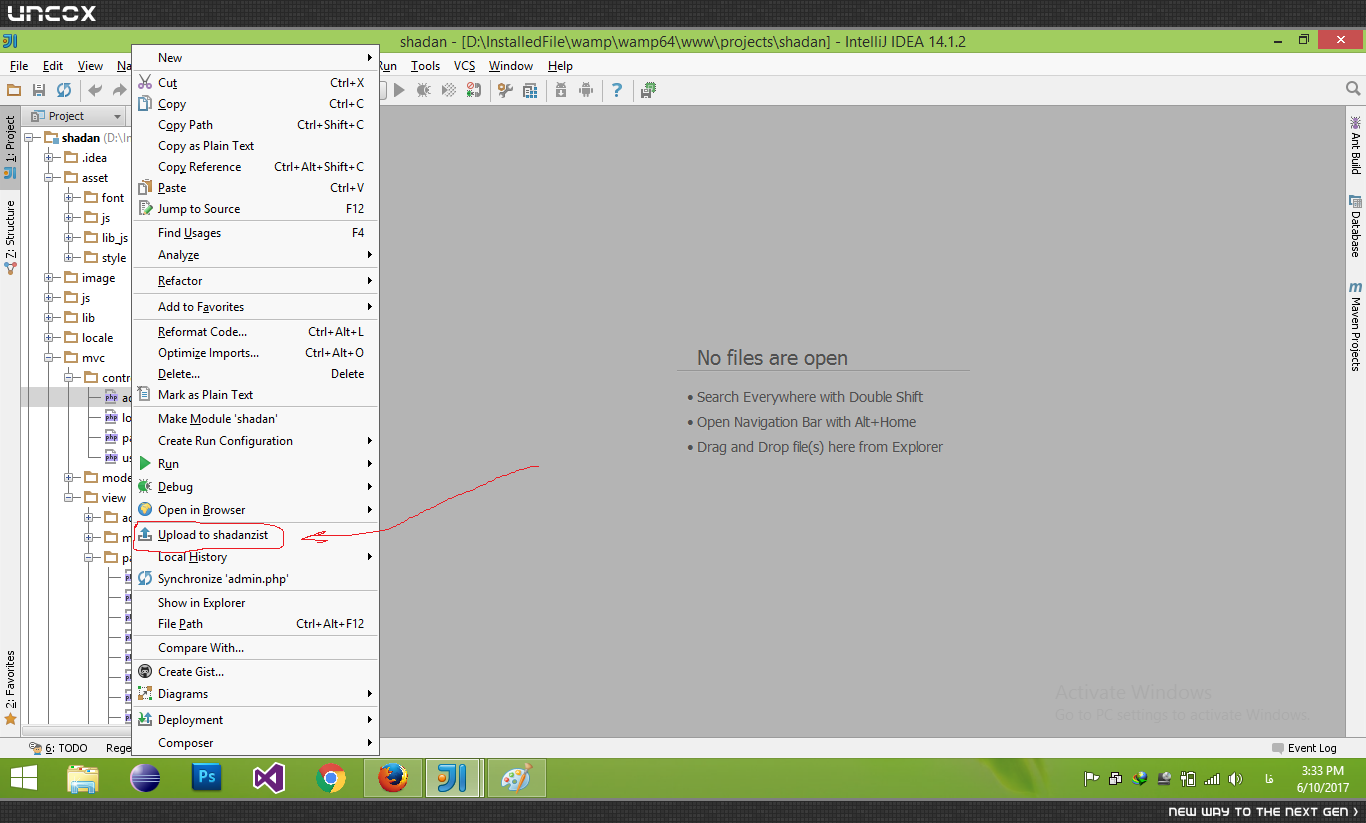Click the Debug bug icon in toolbar

click(x=424, y=90)
